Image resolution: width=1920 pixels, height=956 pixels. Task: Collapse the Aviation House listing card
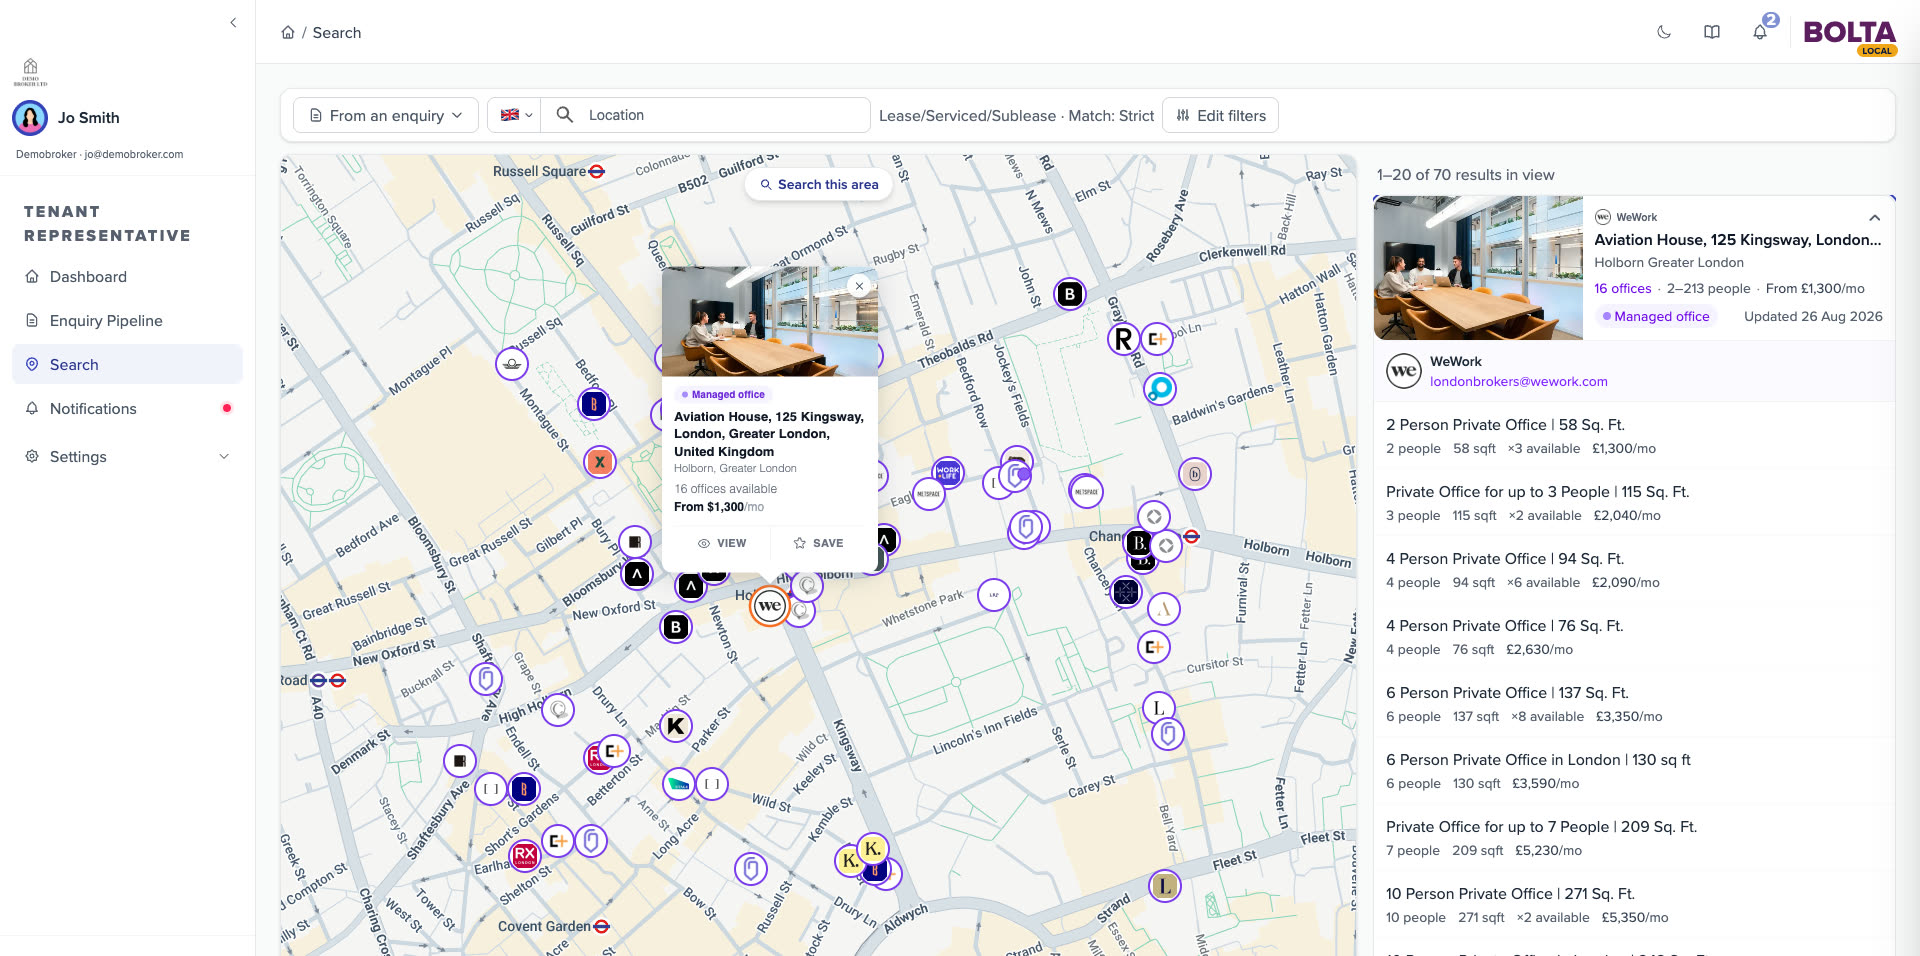(x=1875, y=218)
